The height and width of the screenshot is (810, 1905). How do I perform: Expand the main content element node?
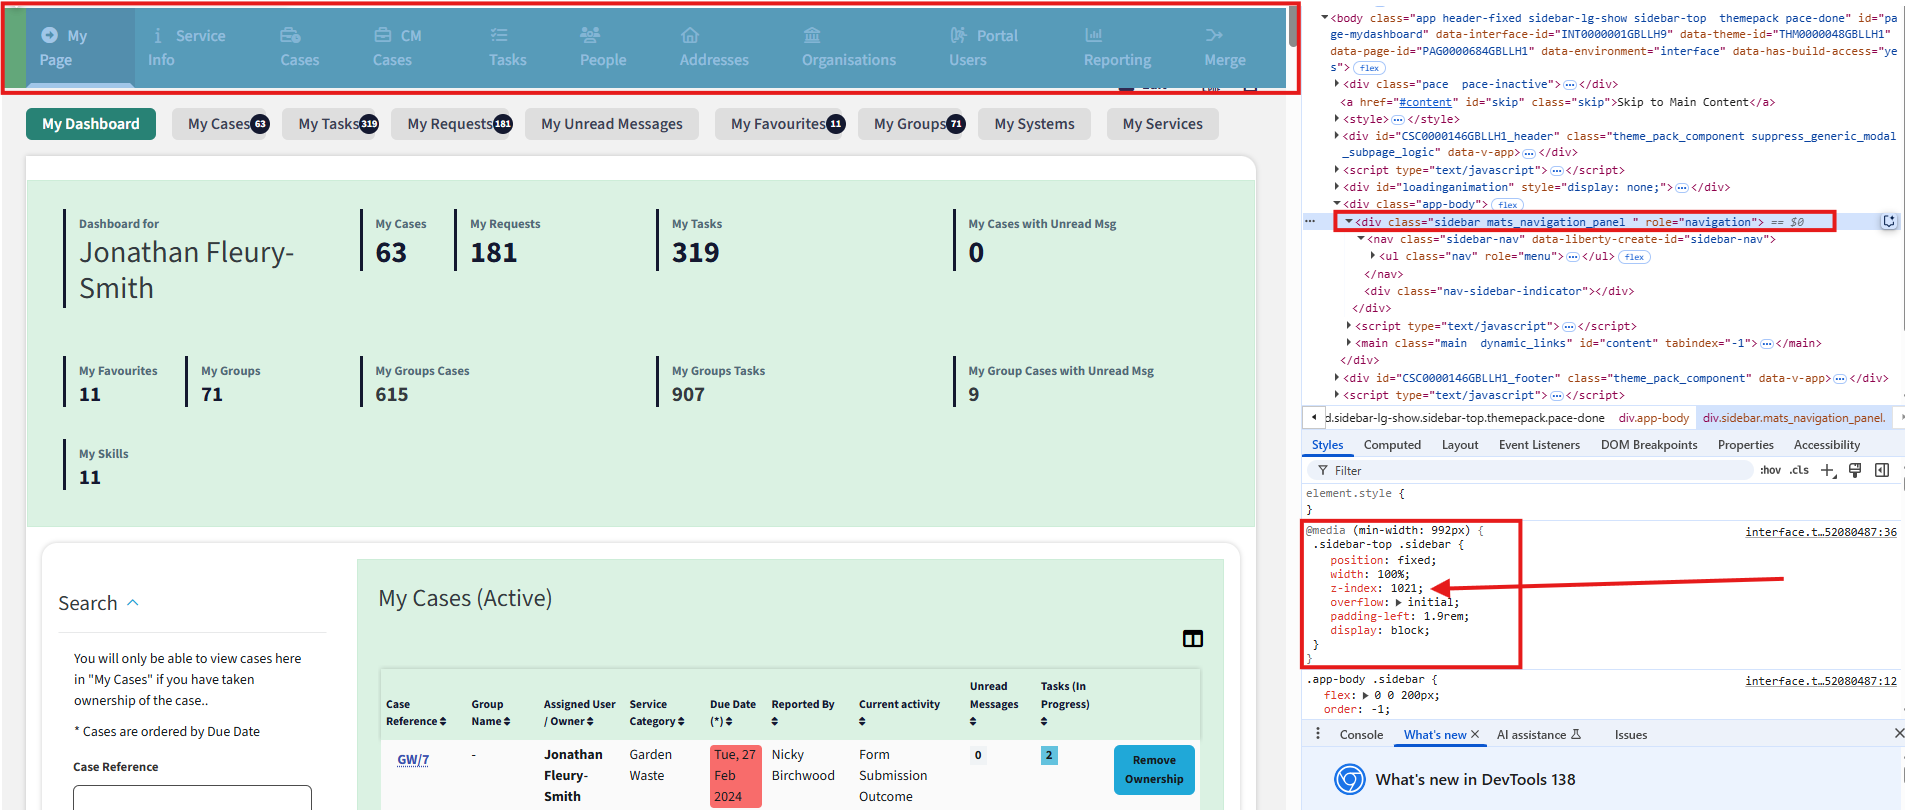(x=1349, y=343)
